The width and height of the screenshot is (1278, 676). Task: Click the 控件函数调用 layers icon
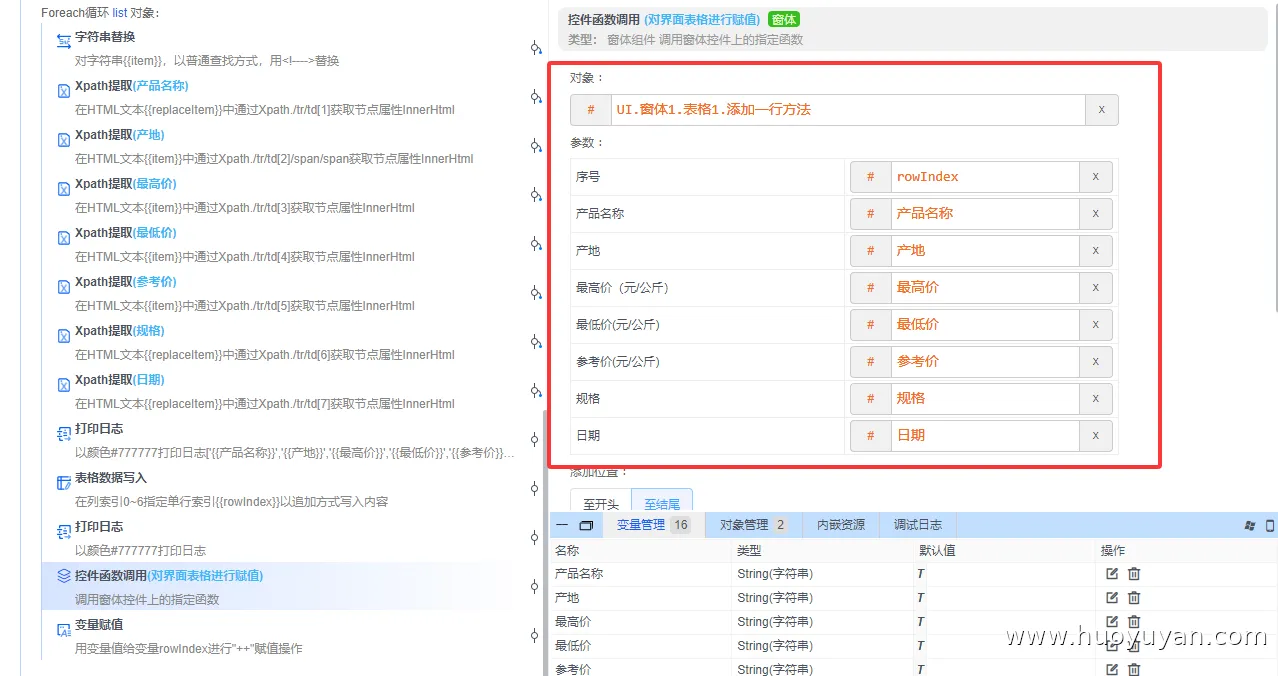click(64, 576)
